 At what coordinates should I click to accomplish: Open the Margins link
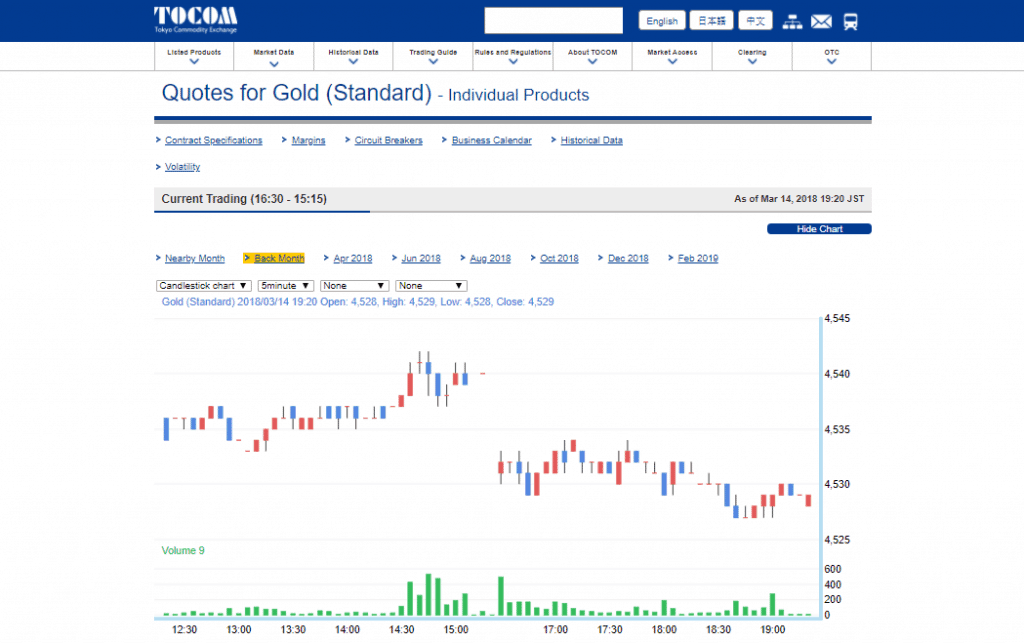coord(308,140)
